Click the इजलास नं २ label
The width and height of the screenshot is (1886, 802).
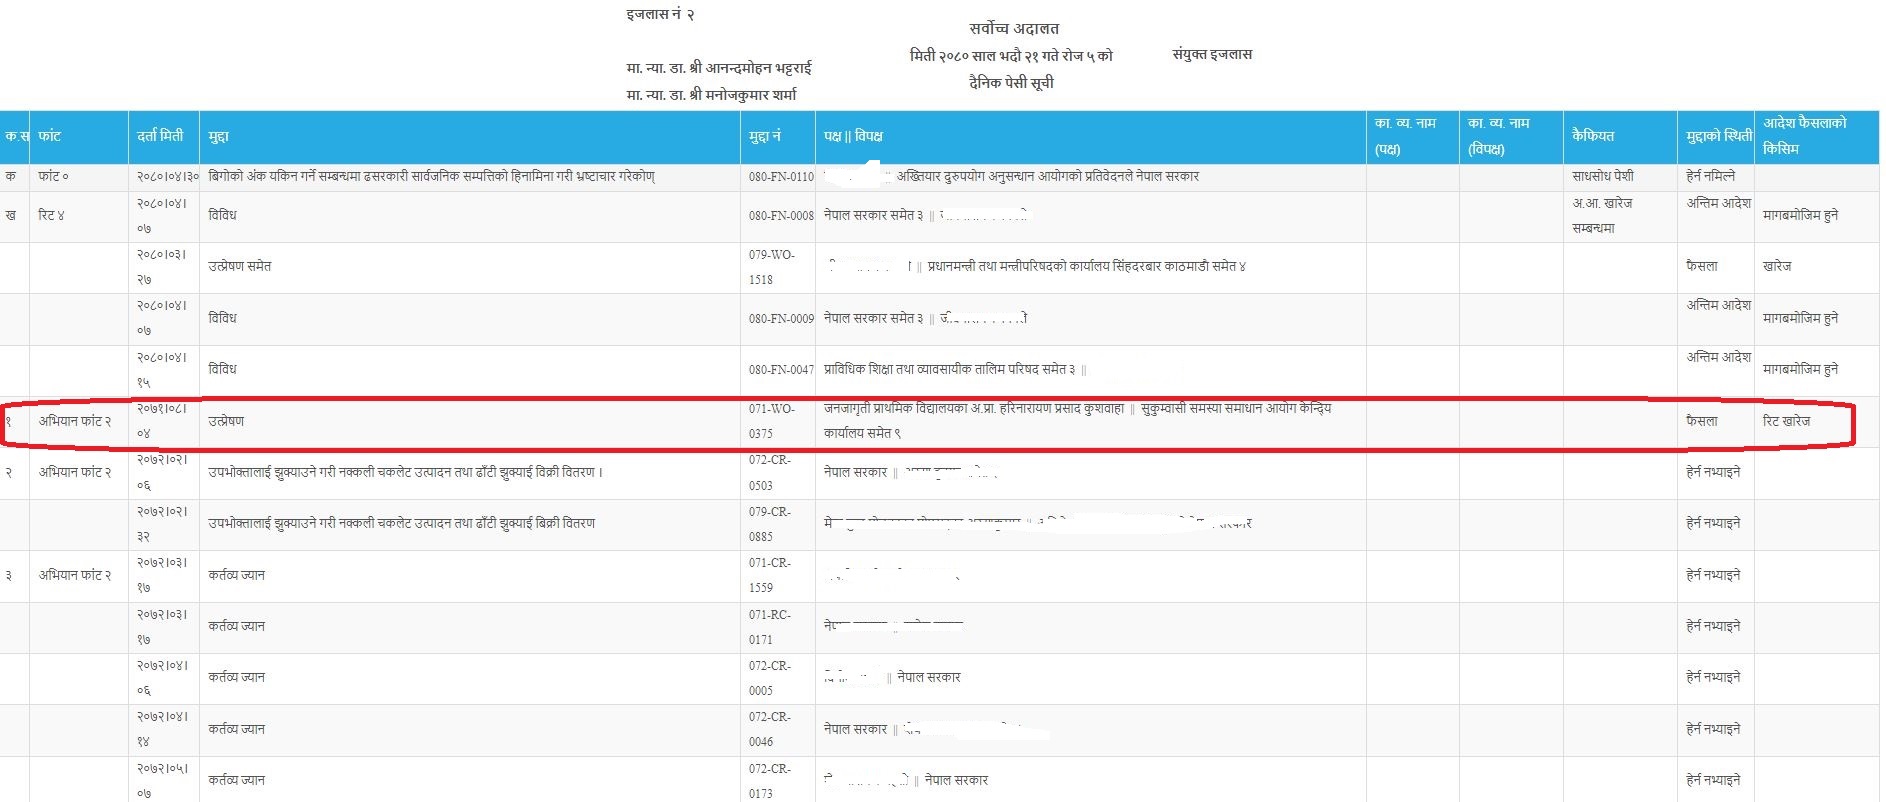(660, 15)
